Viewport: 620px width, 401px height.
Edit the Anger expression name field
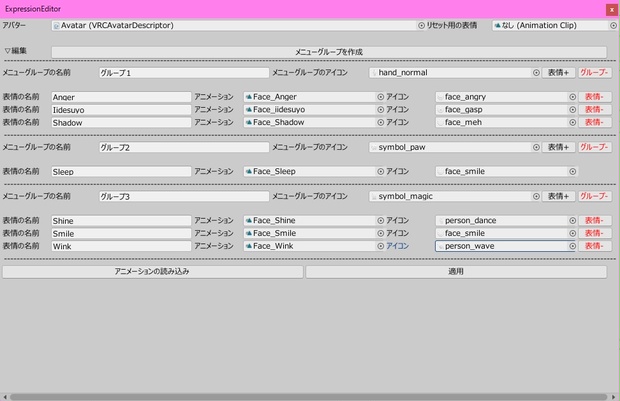(121, 97)
